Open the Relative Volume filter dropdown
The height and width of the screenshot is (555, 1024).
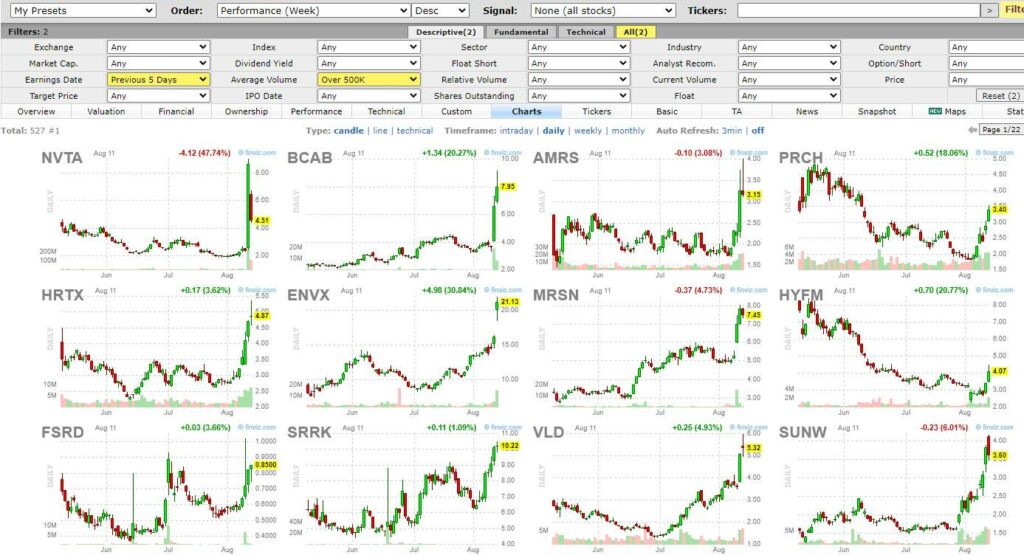pos(579,80)
